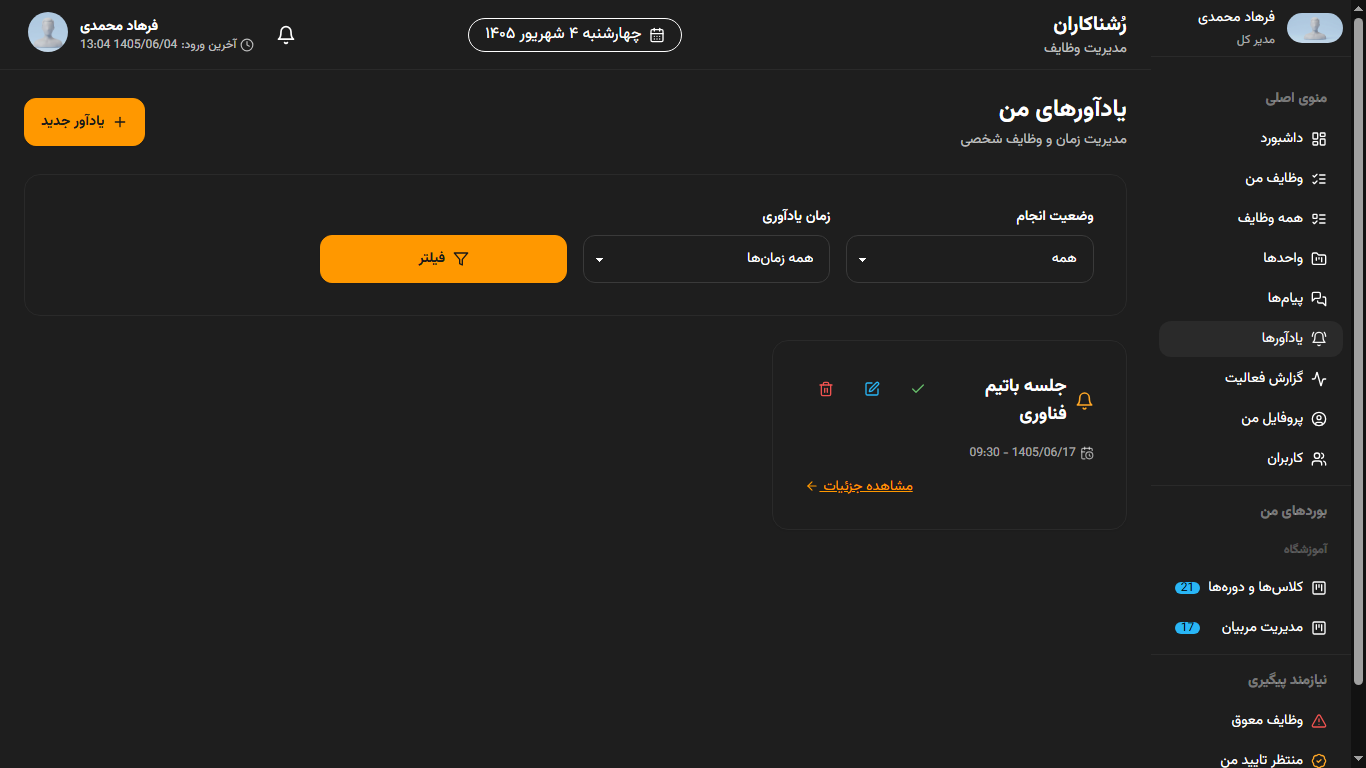Click the calendar icon beside date چهارشنبه ۴ شهریور
This screenshot has height=768, width=1366.
pyautogui.click(x=657, y=35)
